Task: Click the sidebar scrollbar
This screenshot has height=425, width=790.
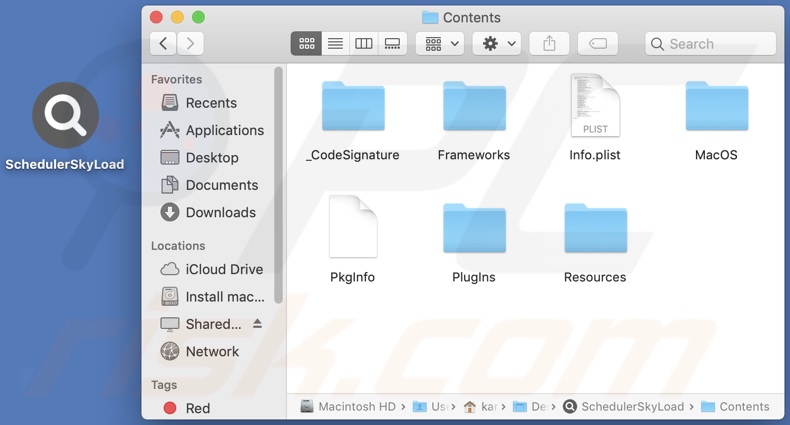Action: pyautogui.click(x=278, y=185)
